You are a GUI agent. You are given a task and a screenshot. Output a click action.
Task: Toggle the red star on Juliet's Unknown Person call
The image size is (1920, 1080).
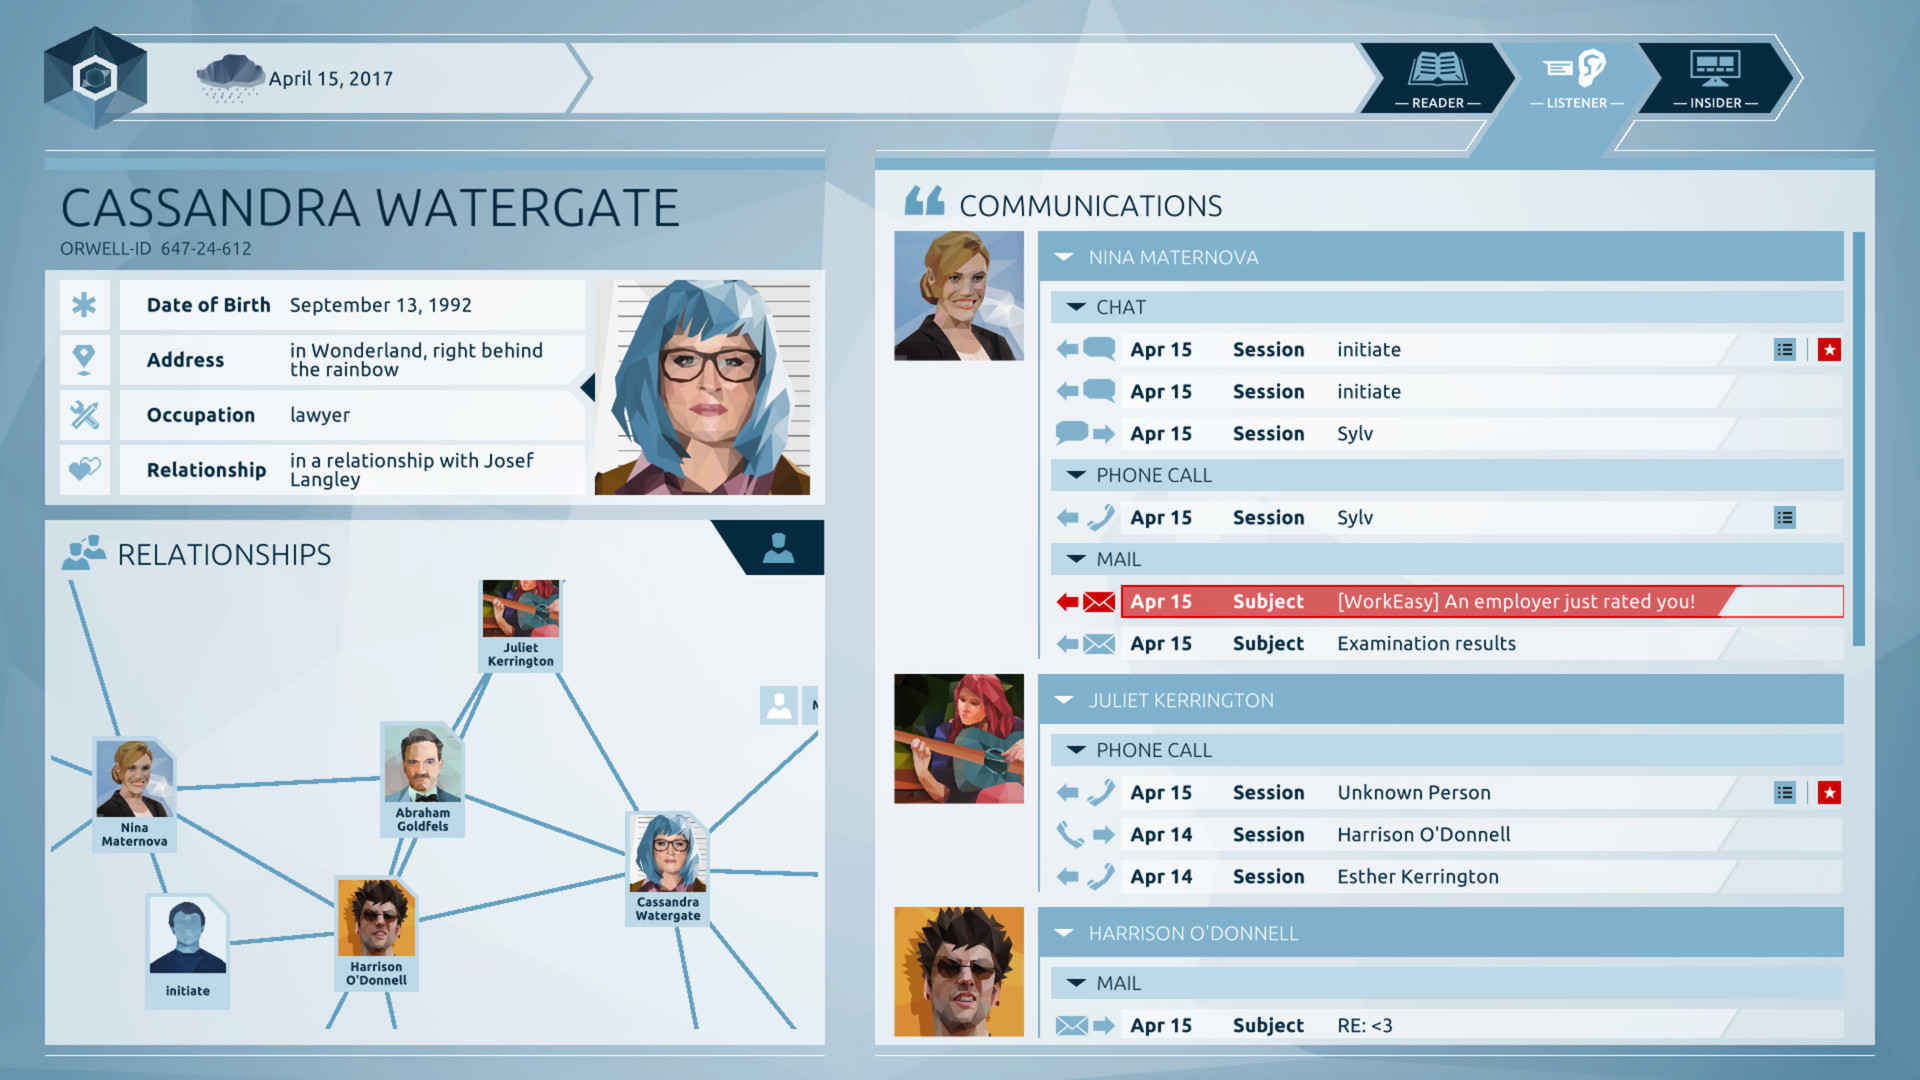(x=1829, y=792)
